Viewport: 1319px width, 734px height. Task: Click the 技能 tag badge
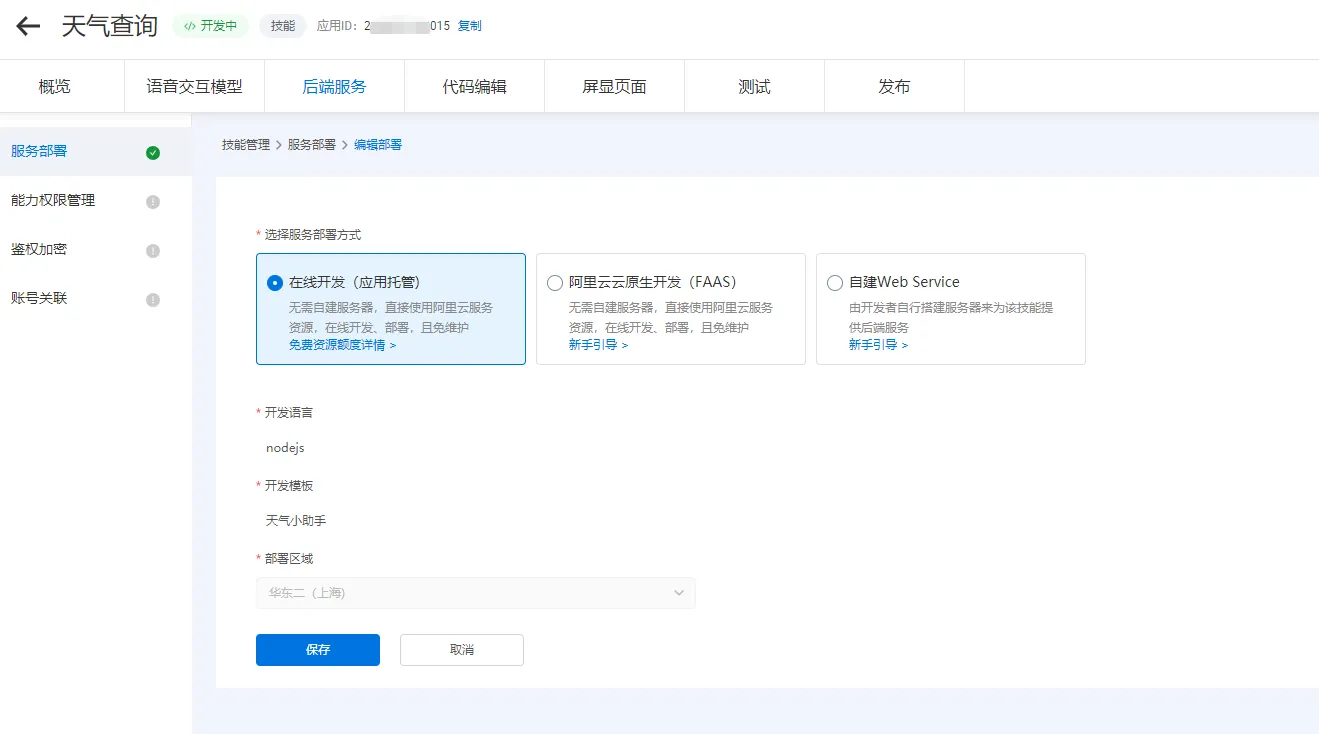pos(283,26)
